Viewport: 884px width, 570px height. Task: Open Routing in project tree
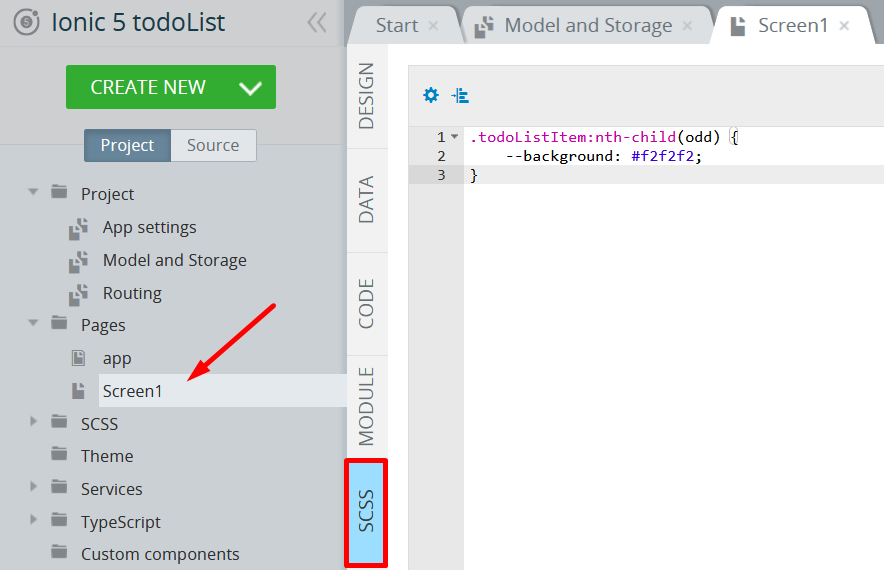click(x=132, y=293)
